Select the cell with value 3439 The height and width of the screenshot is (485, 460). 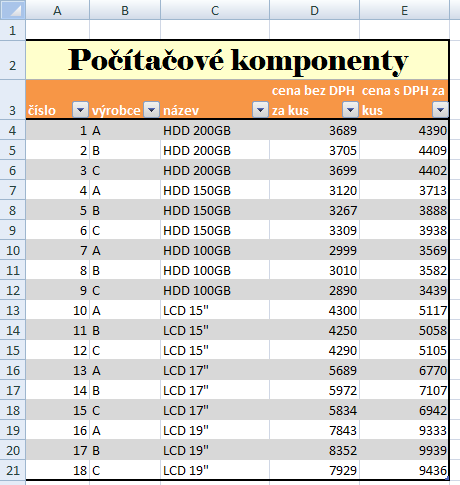tap(404, 290)
